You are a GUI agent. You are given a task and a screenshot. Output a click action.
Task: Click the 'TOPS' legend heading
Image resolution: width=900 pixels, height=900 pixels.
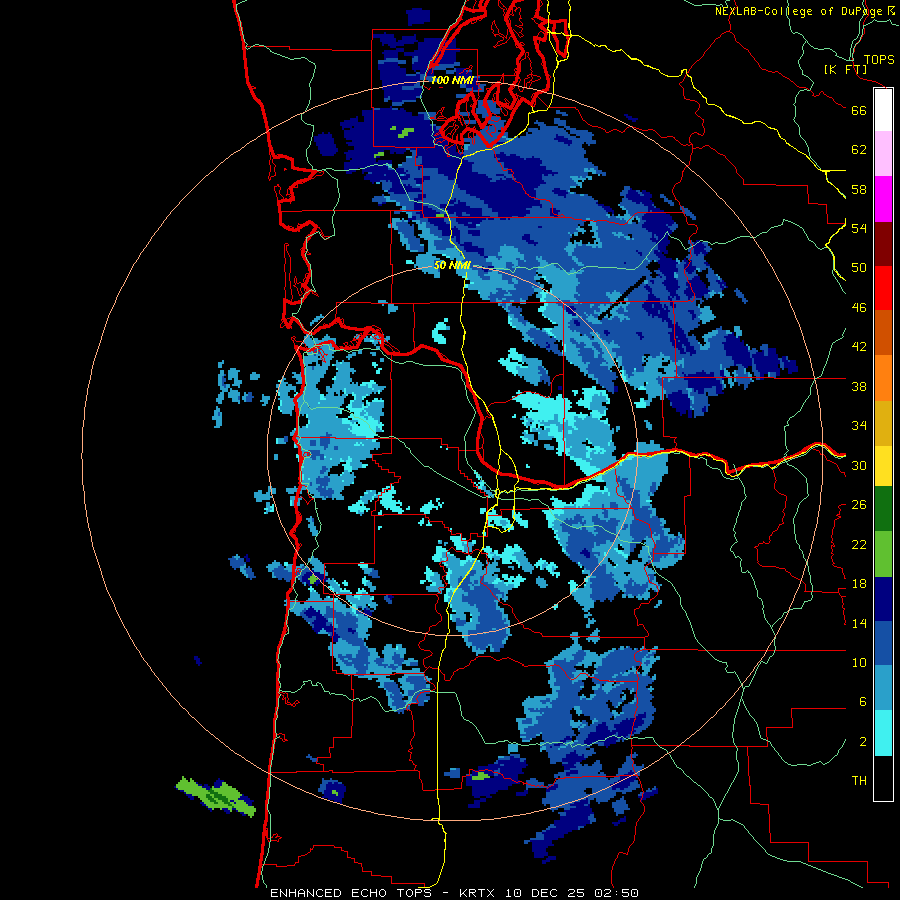pyautogui.click(x=879, y=59)
